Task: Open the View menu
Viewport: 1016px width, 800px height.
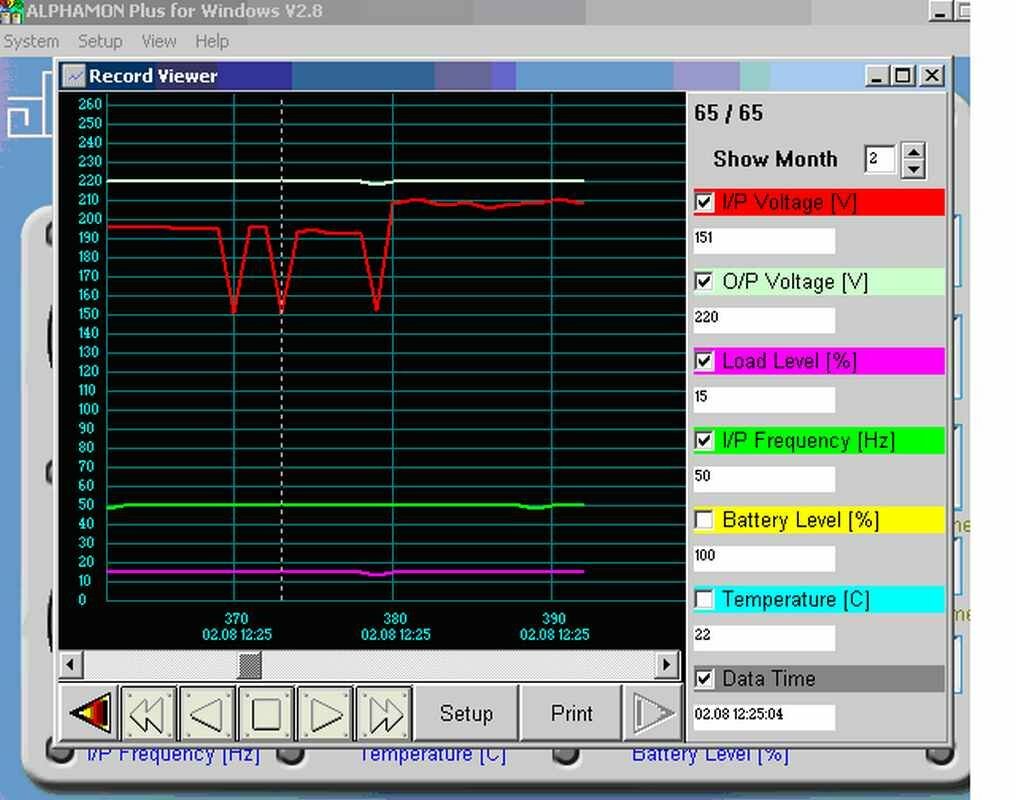Action: click(158, 41)
